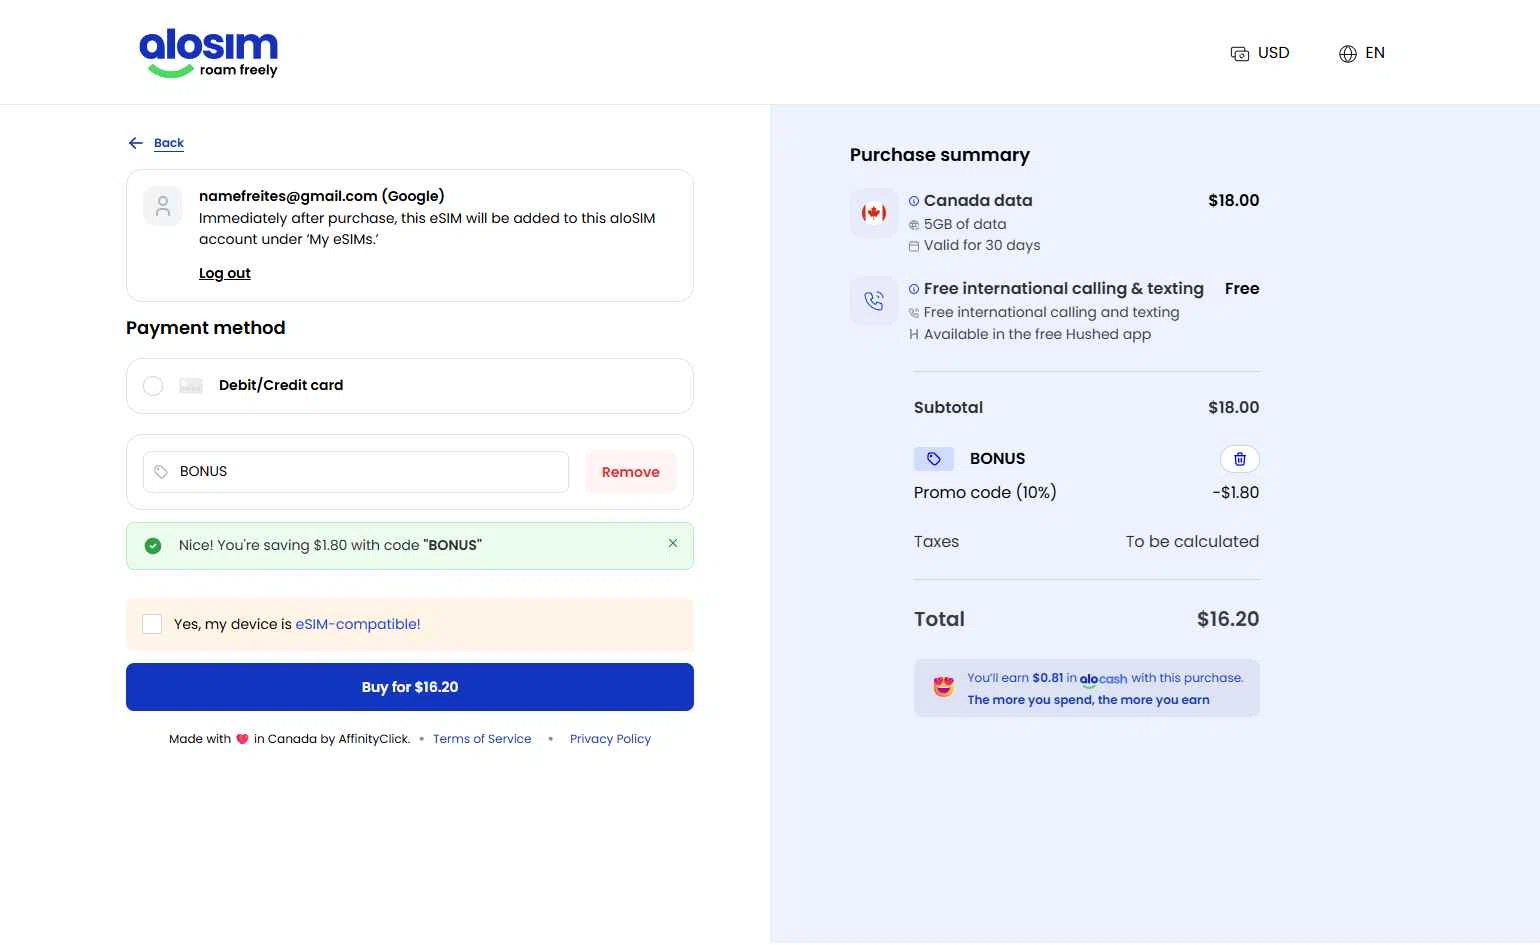This screenshot has width=1540, height=945.
Task: Click the globe language icon
Action: pyautogui.click(x=1348, y=54)
